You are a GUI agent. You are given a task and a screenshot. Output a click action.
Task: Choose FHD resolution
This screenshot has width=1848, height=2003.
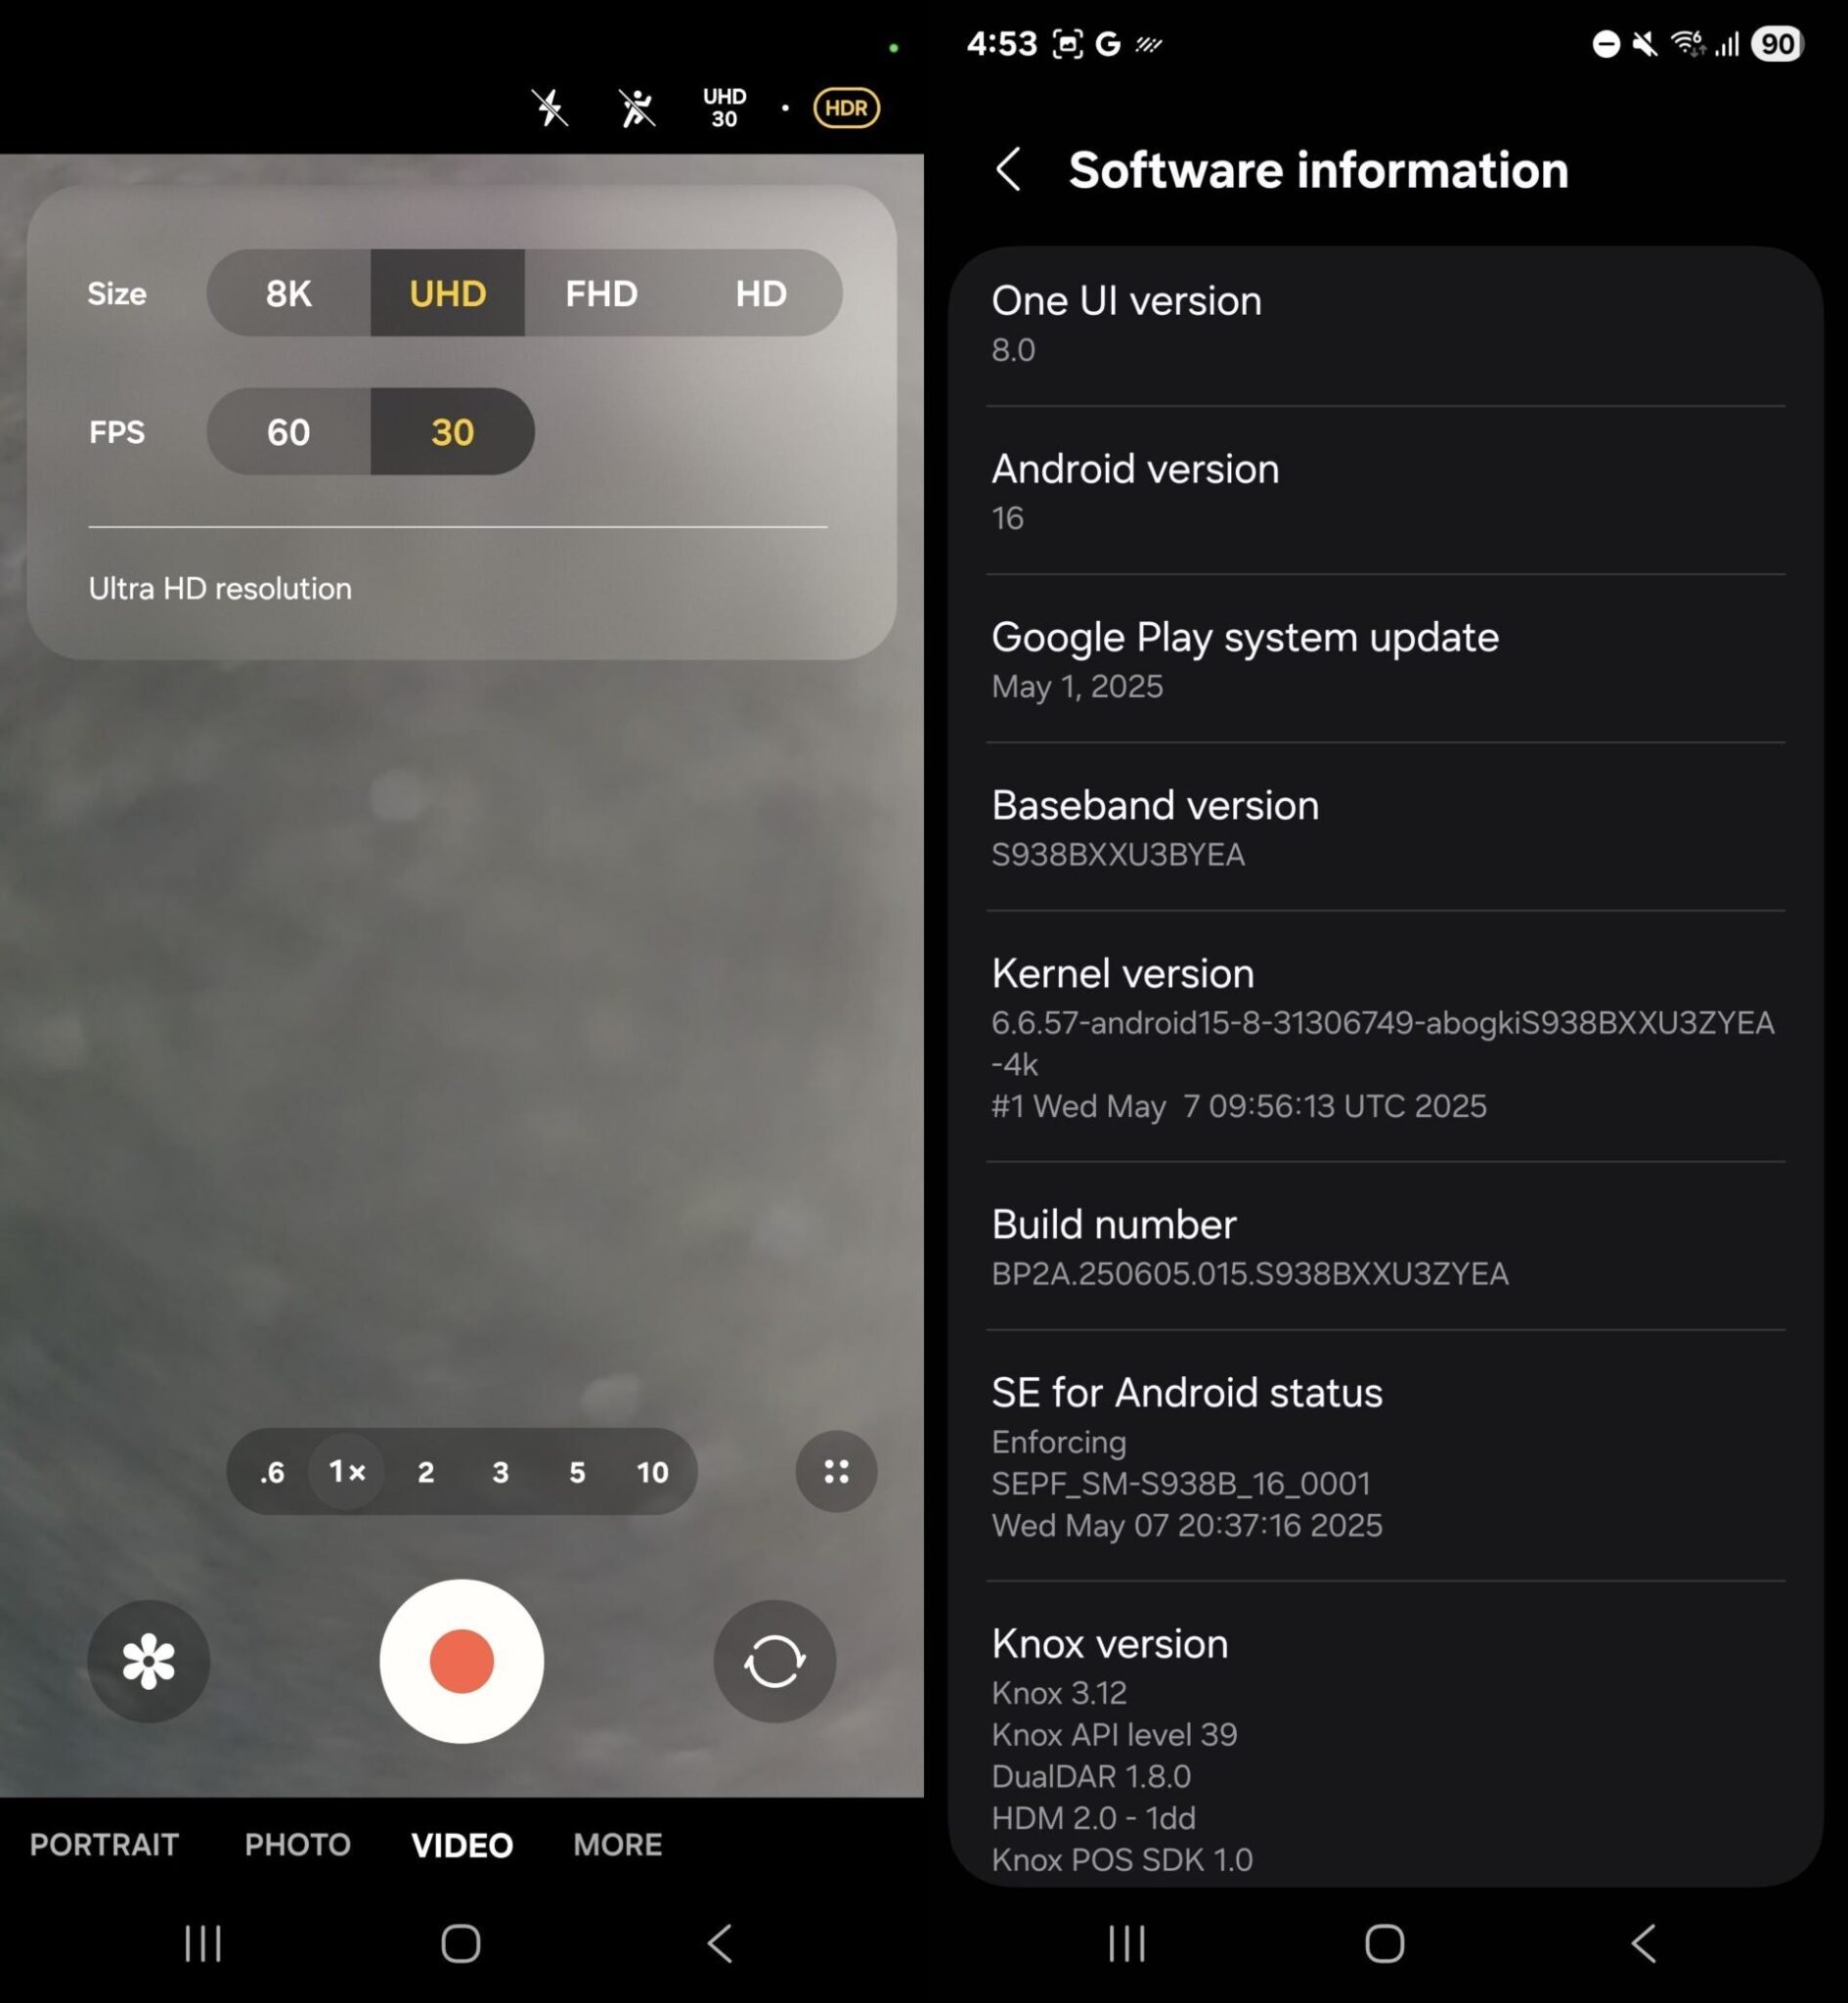(601, 293)
